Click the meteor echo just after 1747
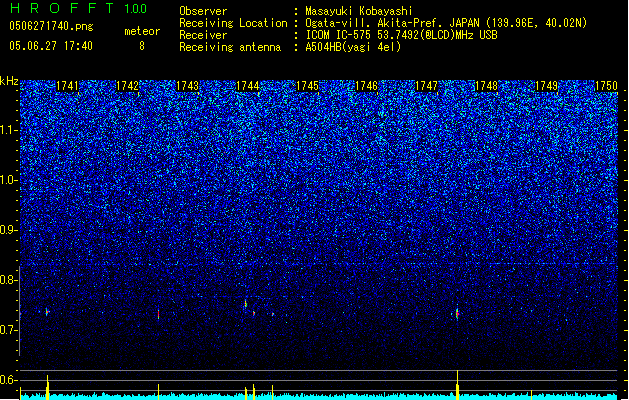Viewport: 629px width, 400px height. [457, 314]
